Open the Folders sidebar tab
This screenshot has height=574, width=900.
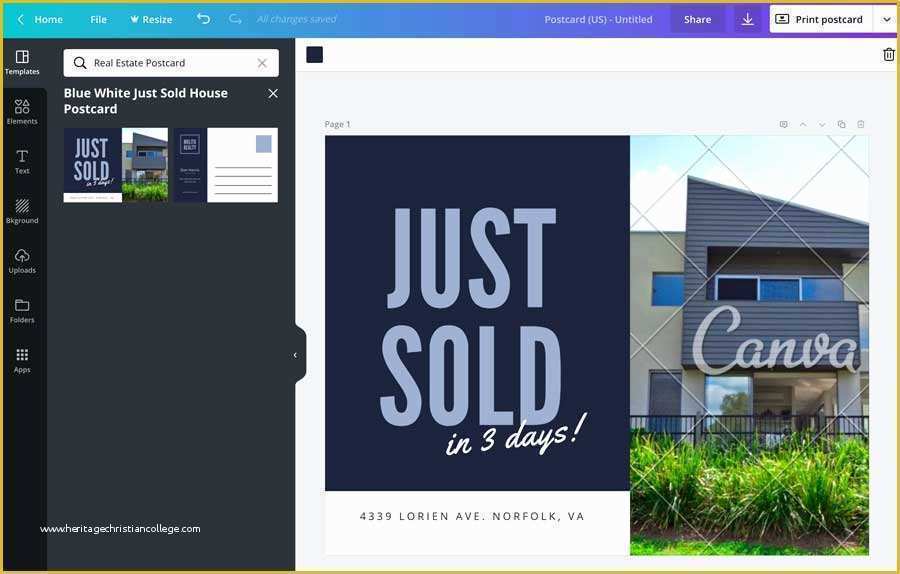pyautogui.click(x=22, y=311)
